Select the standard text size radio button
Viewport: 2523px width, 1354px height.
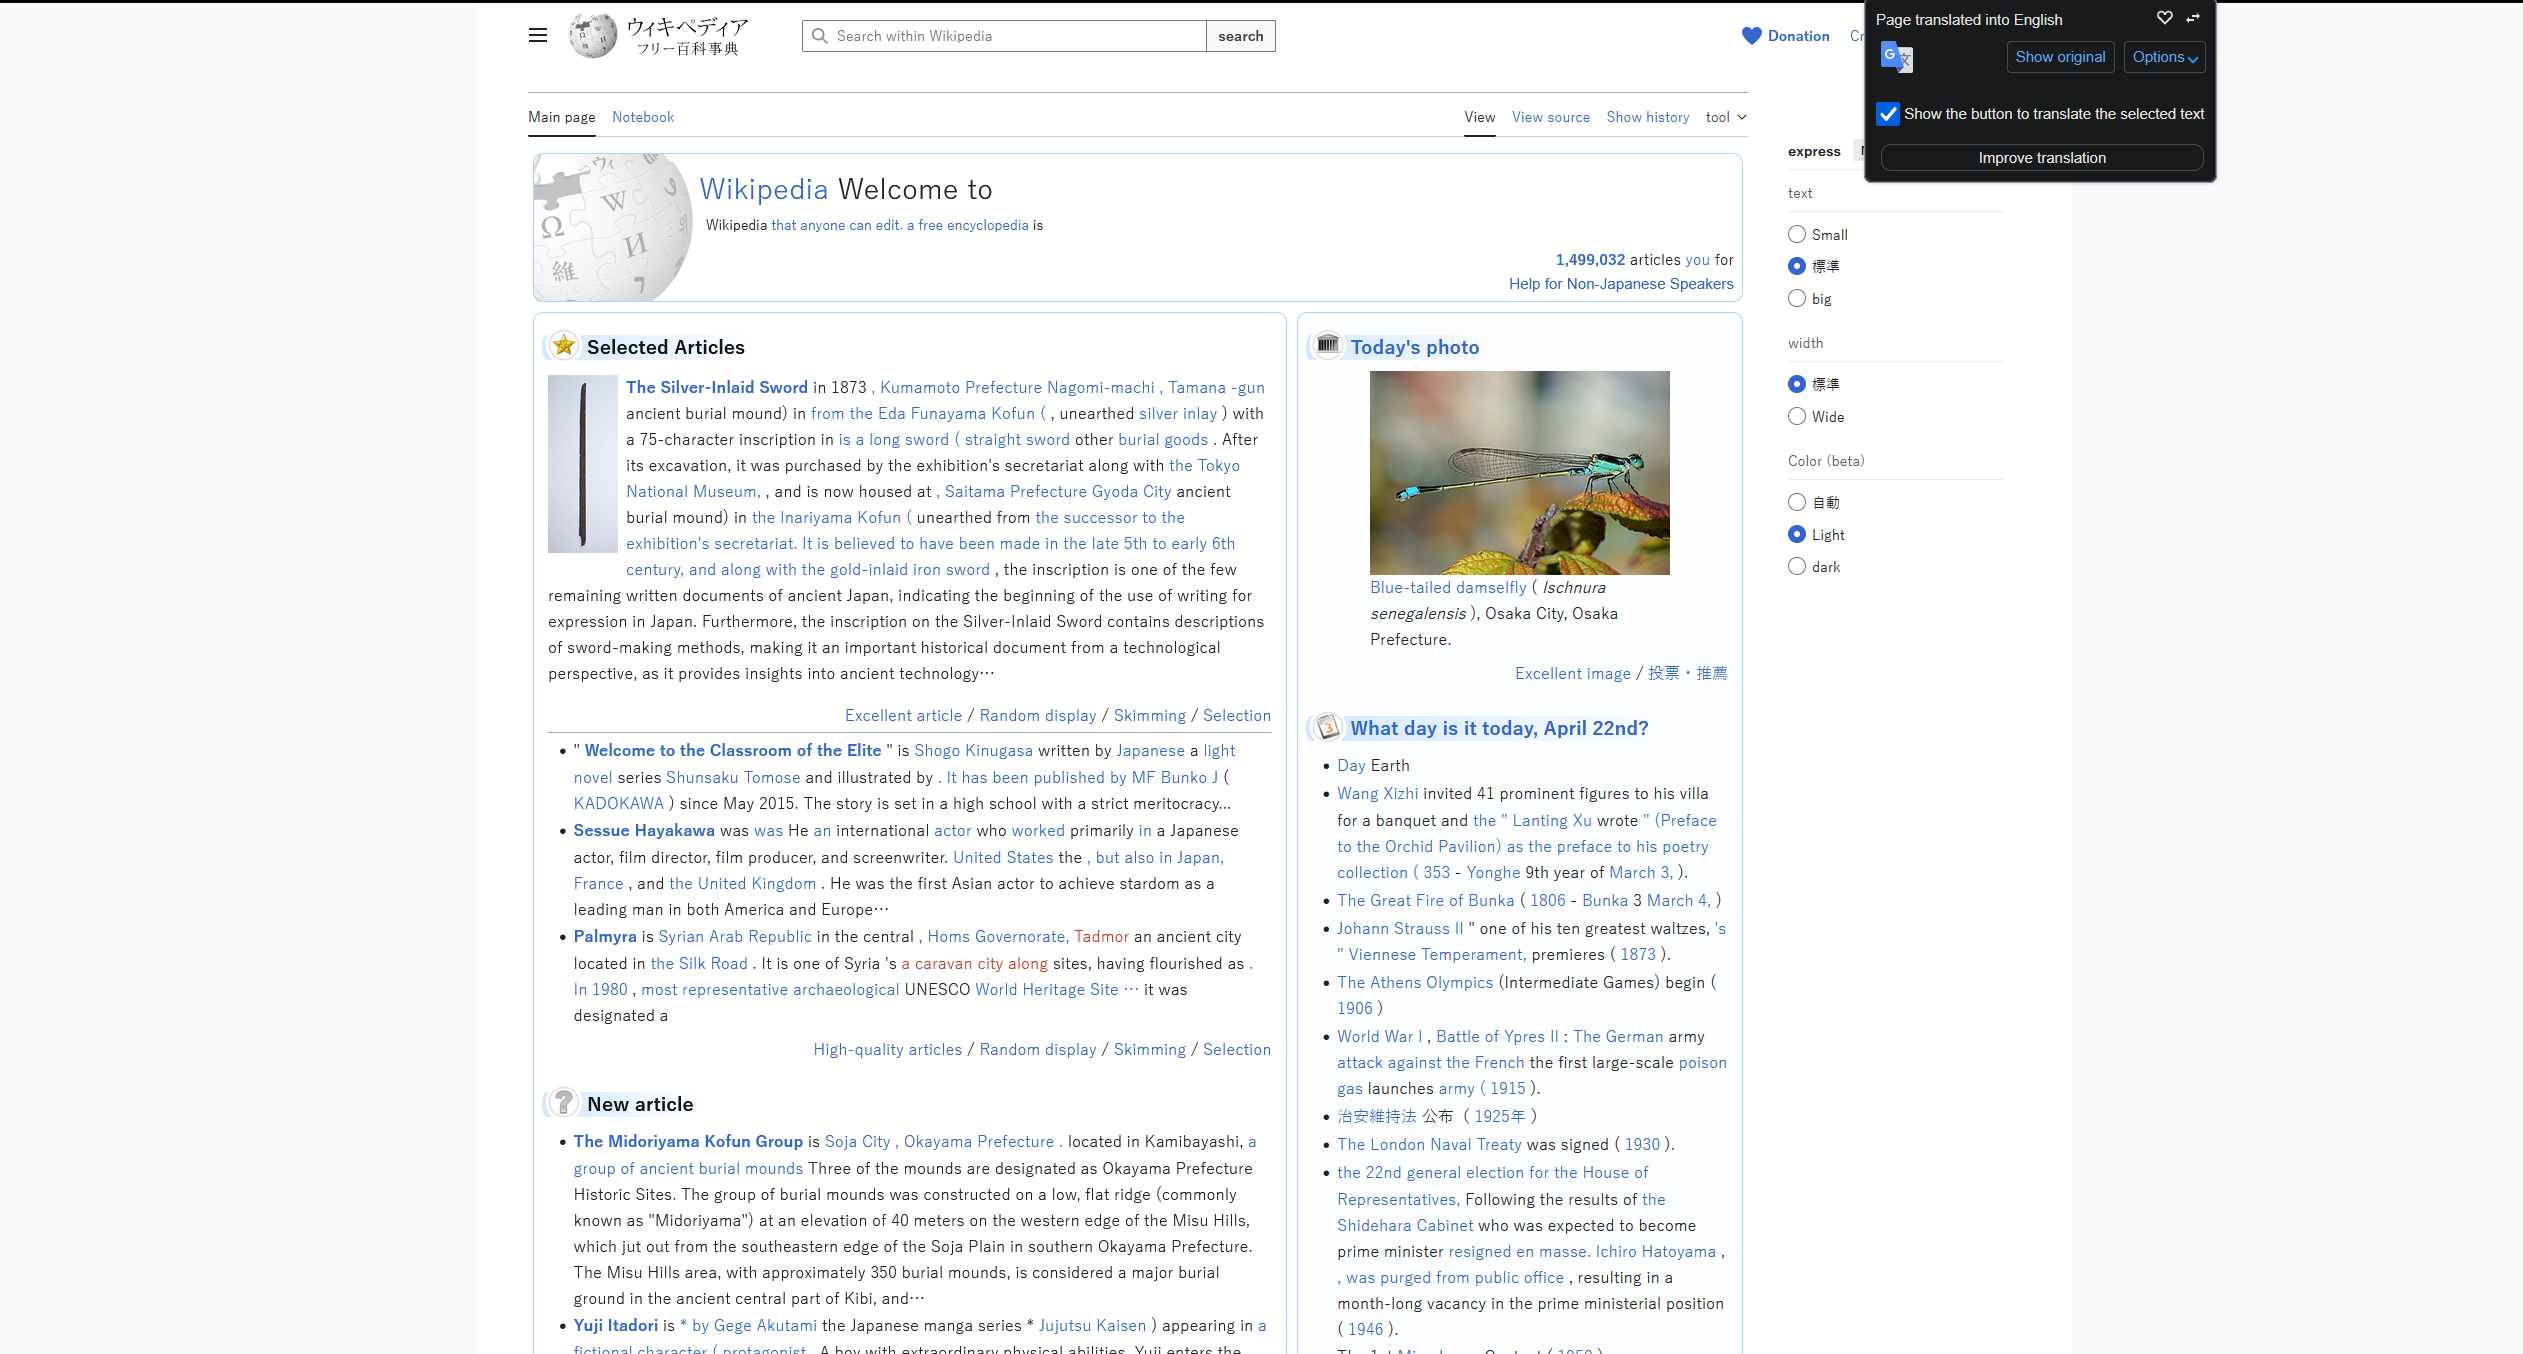pyautogui.click(x=1797, y=266)
